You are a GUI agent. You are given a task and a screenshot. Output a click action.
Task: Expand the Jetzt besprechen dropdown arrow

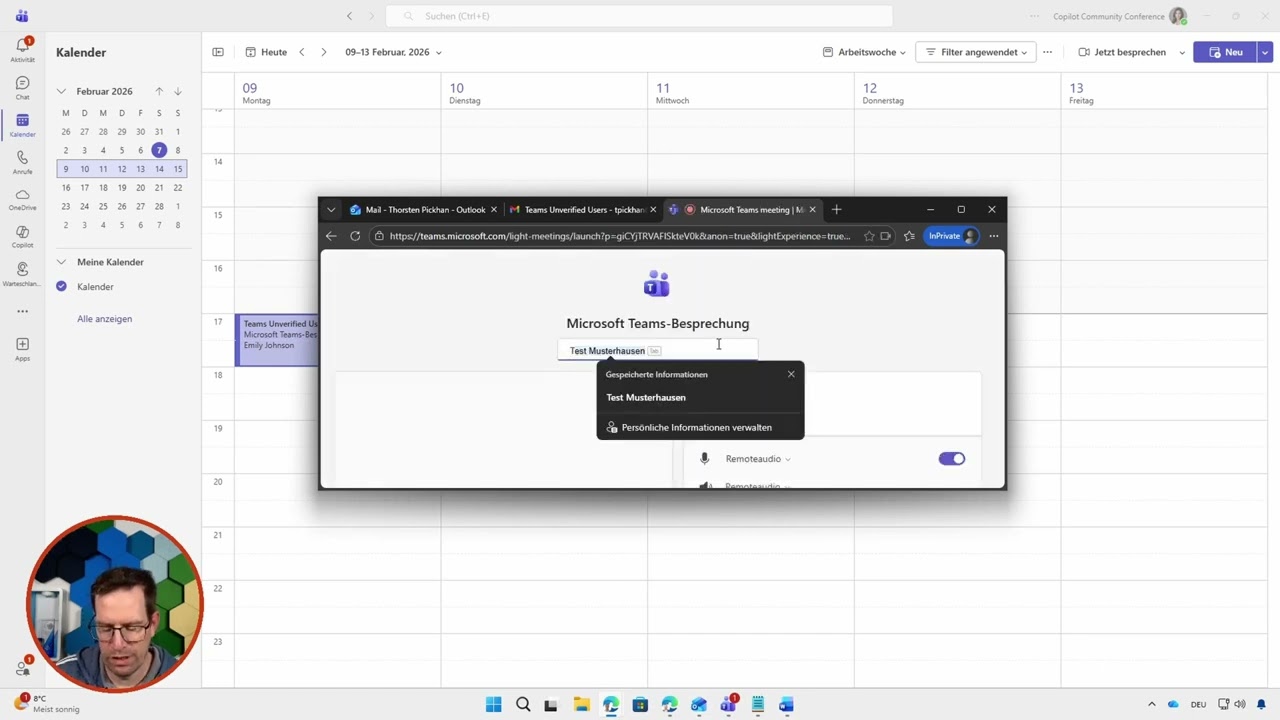click(1182, 52)
